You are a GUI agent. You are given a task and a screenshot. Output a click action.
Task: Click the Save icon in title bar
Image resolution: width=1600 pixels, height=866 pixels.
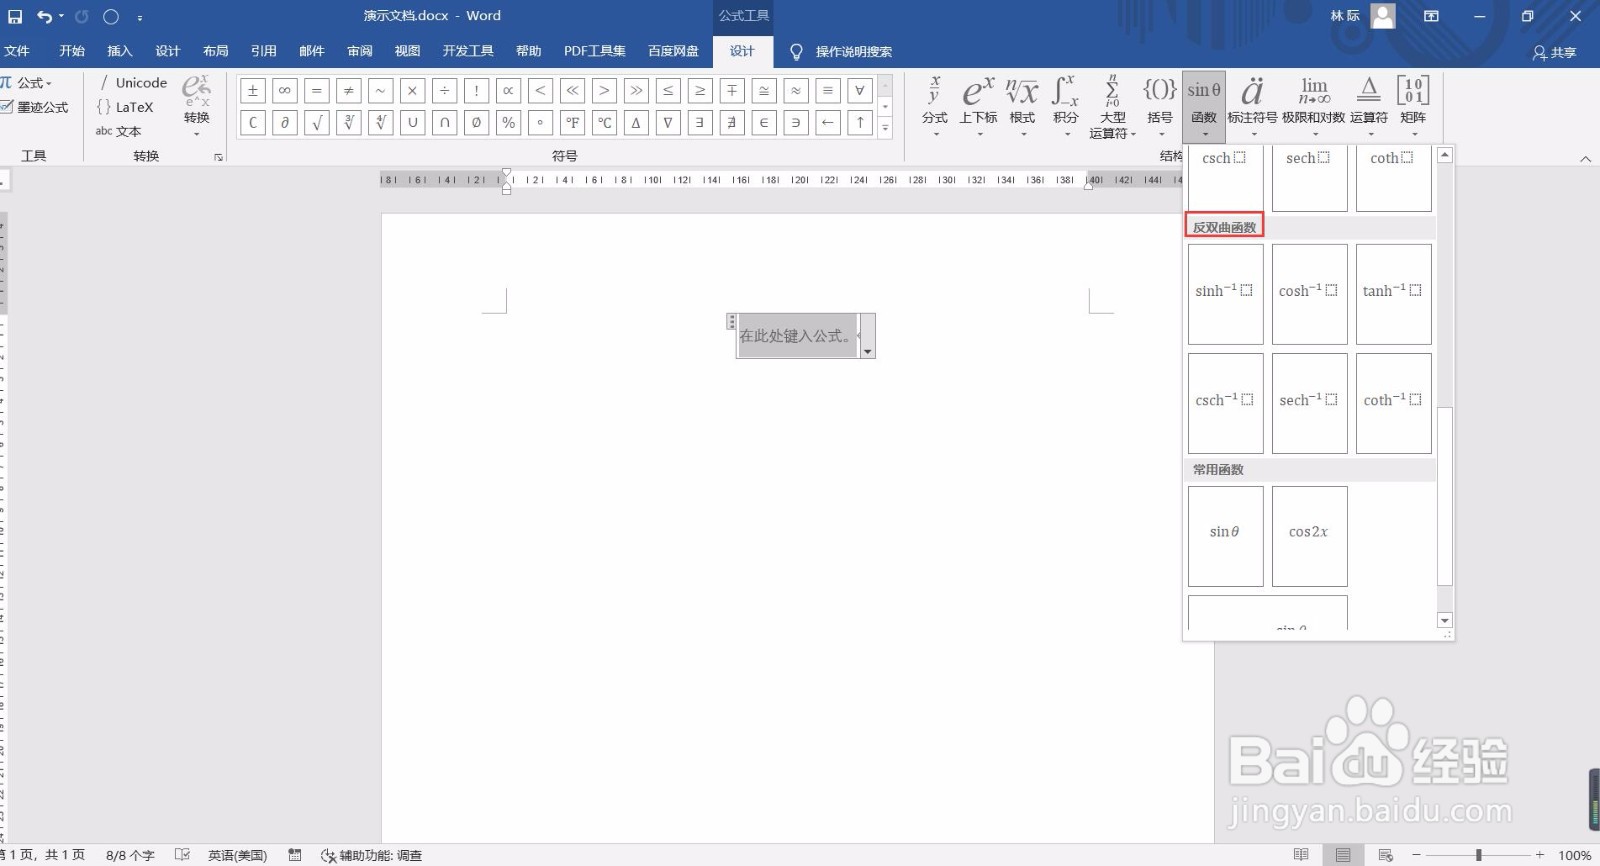15,16
